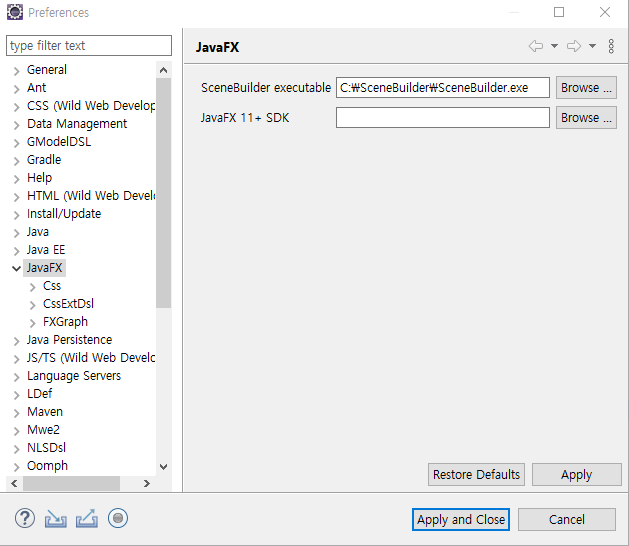This screenshot has width=629, height=546.
Task: Expand the Java EE tree node
Action: point(16,251)
